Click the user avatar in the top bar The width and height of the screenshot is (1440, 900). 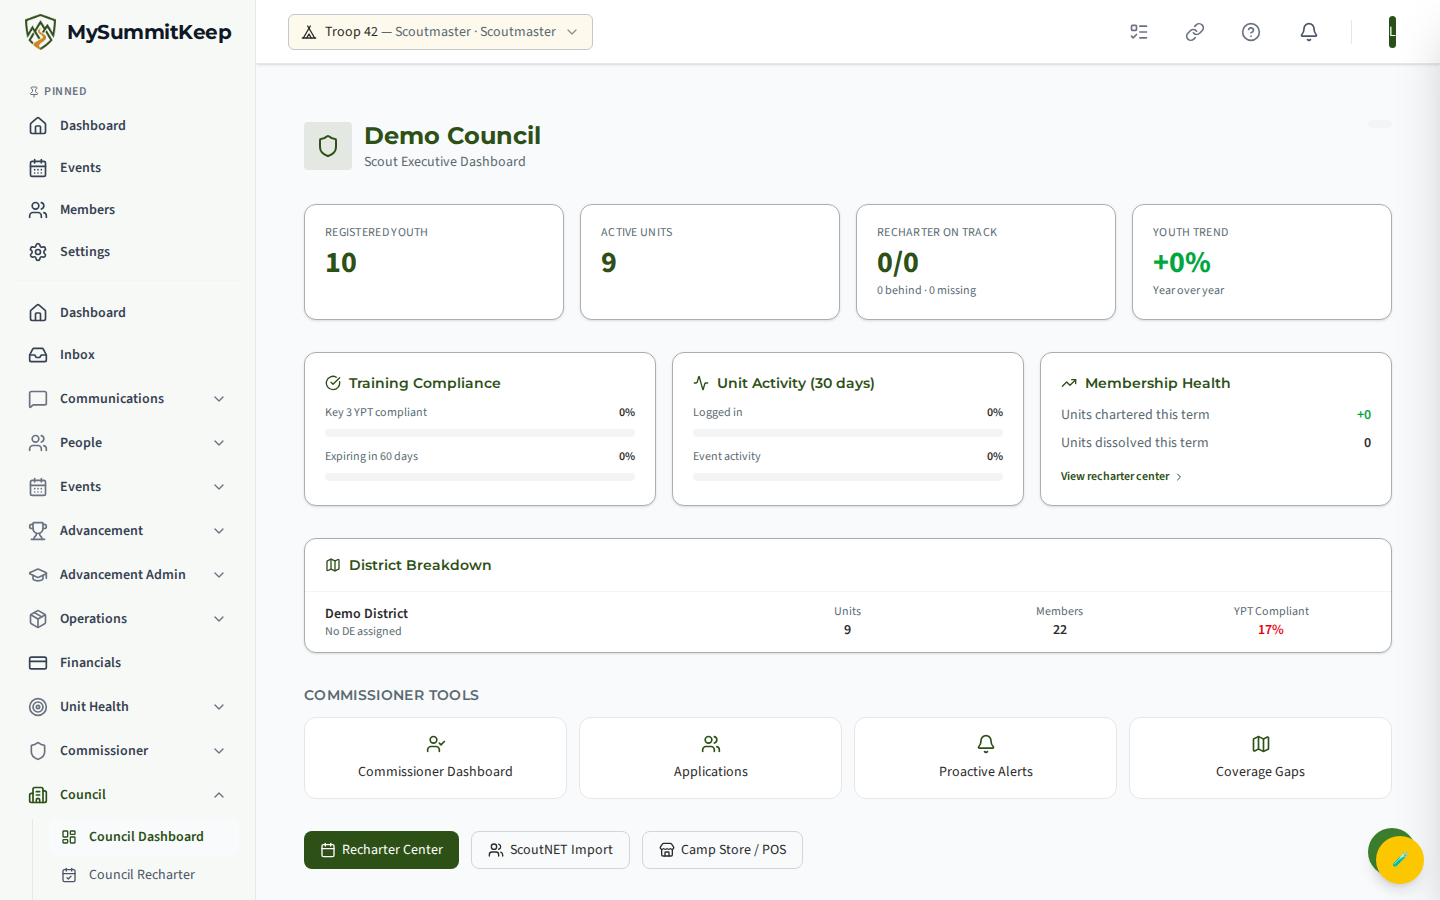1392,32
